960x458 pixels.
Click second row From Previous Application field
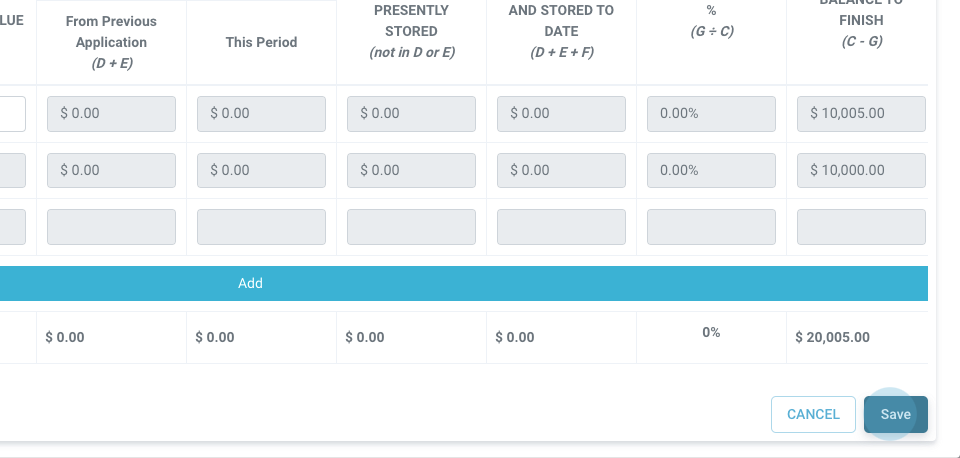(111, 170)
